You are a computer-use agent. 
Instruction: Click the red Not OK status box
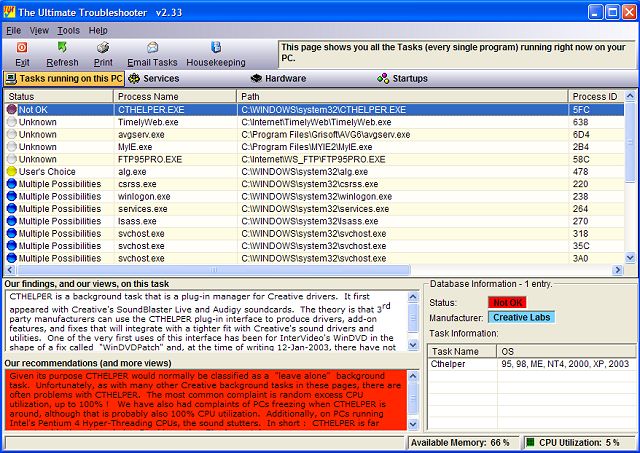click(509, 302)
